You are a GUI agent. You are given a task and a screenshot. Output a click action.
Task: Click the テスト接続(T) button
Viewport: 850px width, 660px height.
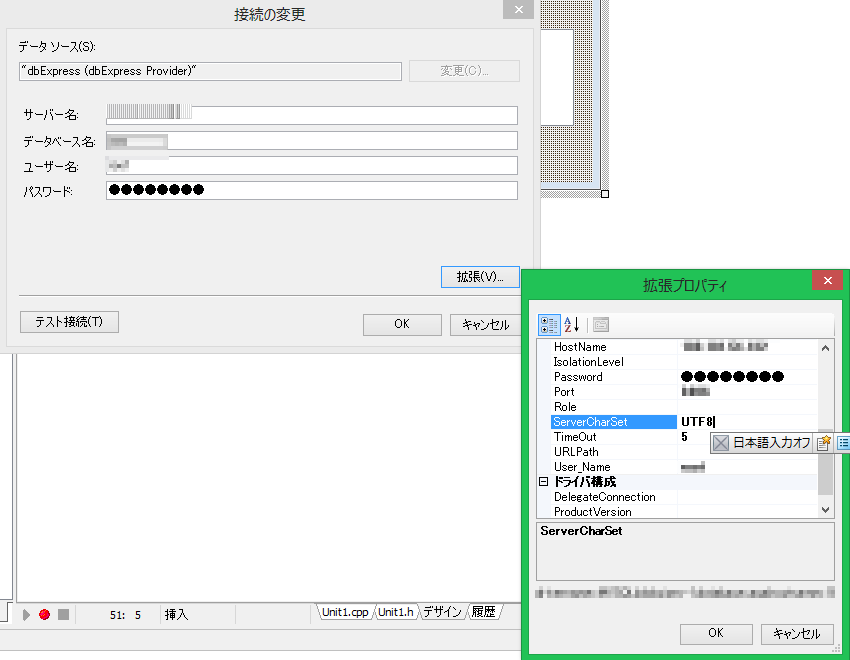(x=69, y=322)
